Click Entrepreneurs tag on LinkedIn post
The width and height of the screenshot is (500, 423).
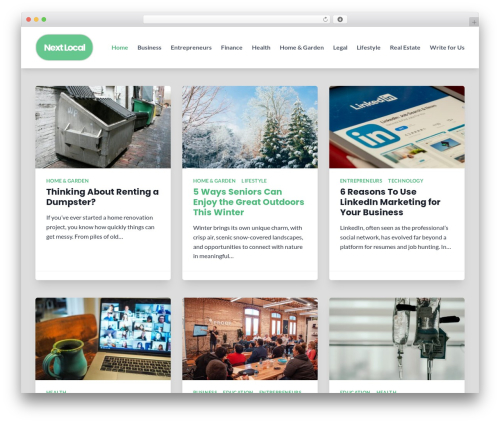click(x=361, y=181)
